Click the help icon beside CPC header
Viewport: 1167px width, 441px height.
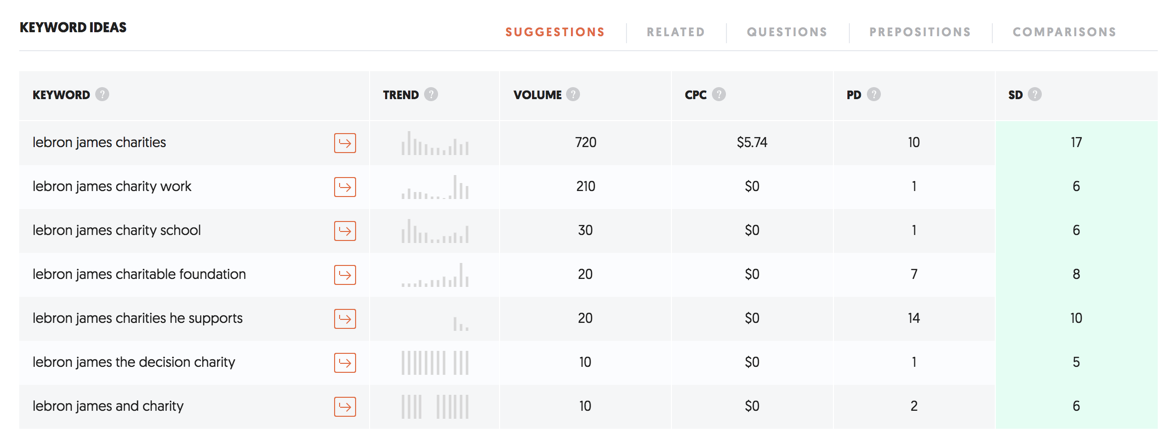click(719, 95)
